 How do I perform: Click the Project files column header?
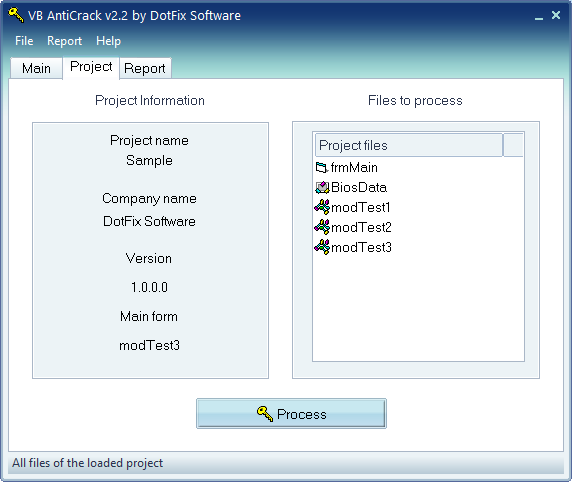[x=409, y=145]
